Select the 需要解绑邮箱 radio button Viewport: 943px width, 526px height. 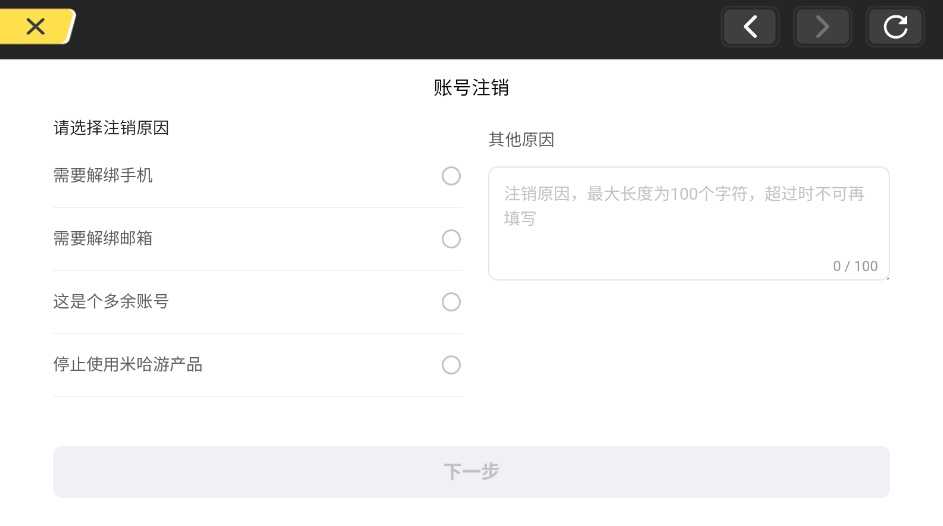451,239
